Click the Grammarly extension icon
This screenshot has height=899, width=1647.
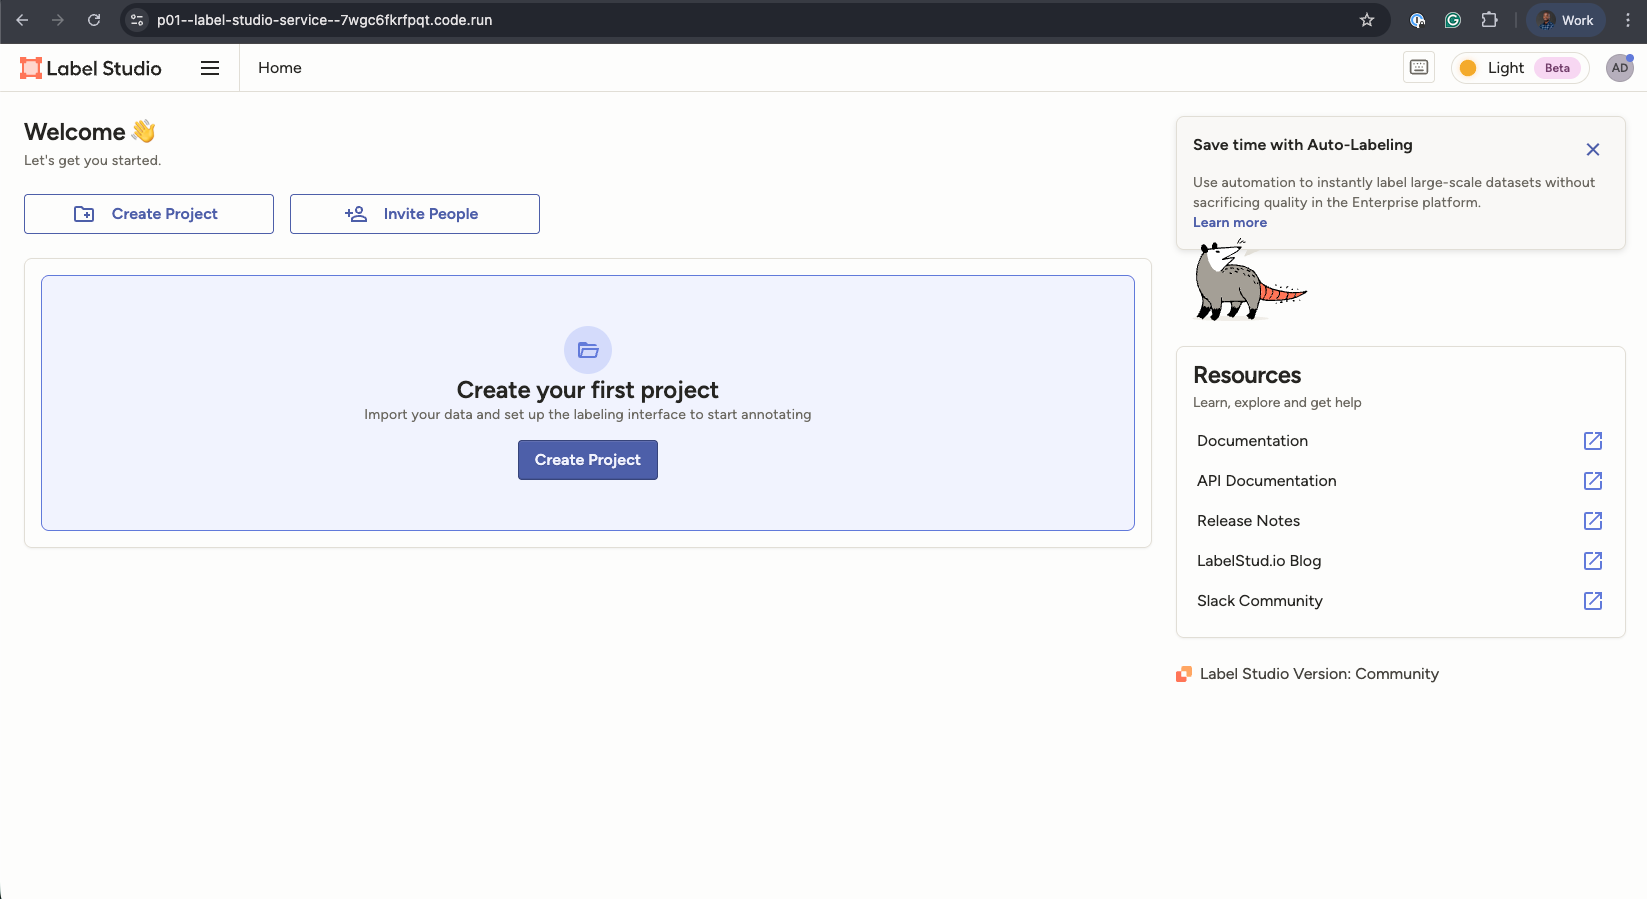1453,20
